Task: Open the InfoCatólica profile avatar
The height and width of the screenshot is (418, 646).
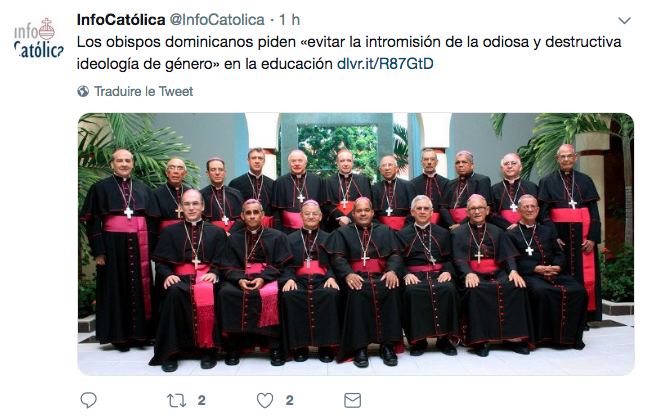Action: (39, 38)
